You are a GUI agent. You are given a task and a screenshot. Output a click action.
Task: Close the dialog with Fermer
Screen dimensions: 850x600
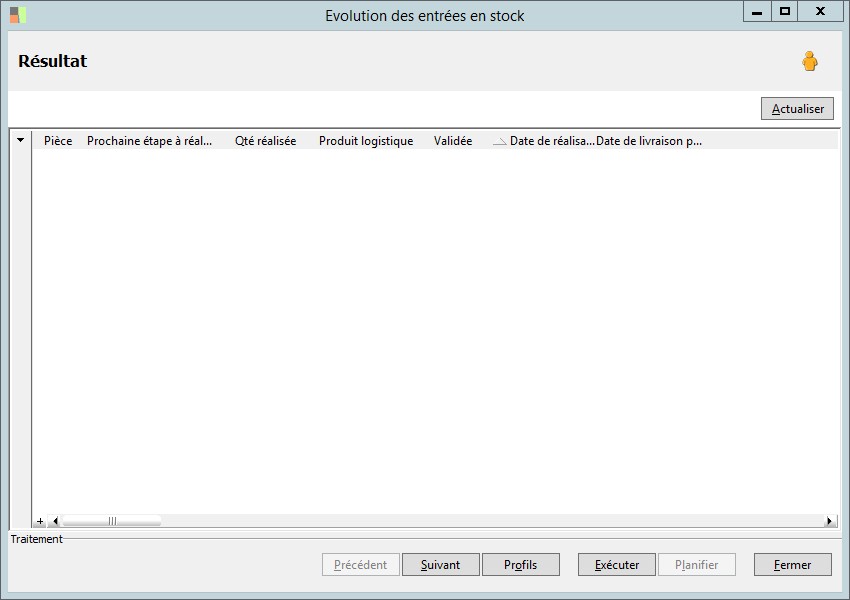click(x=793, y=565)
